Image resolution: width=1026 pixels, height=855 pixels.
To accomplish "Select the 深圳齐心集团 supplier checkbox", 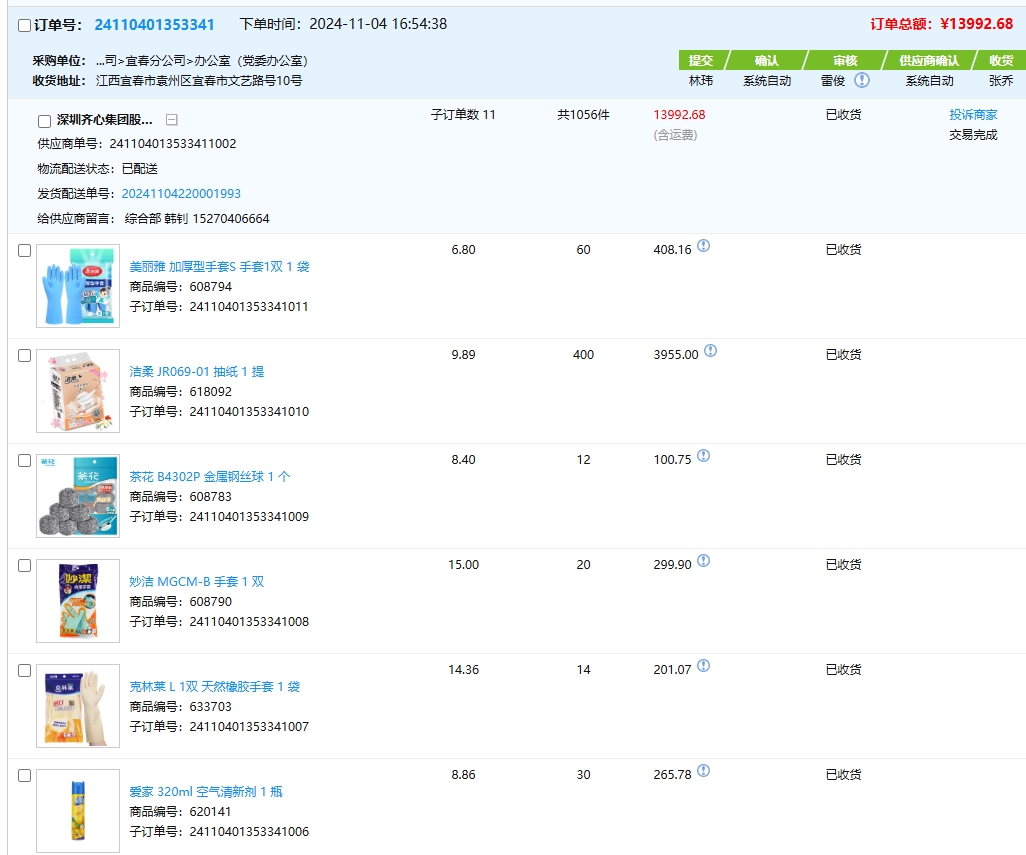I will [44, 121].
